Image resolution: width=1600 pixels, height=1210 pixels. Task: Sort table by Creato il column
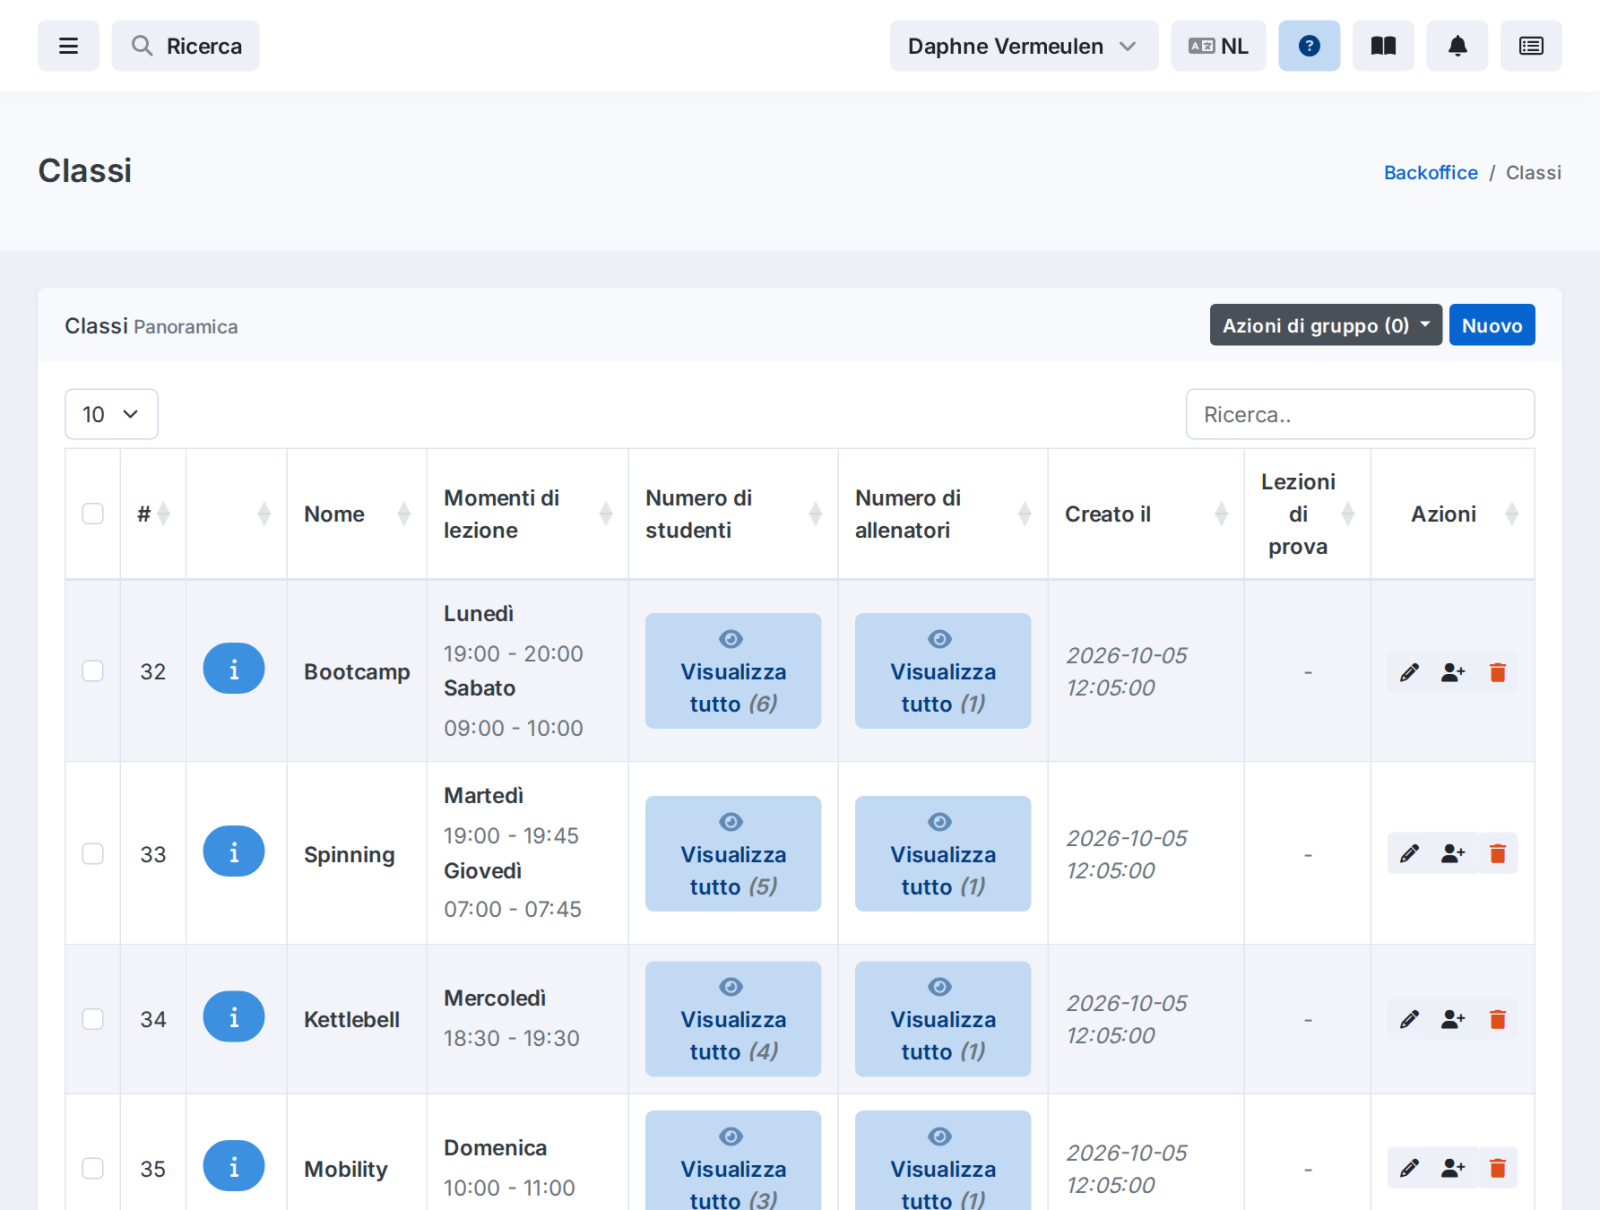pos(1146,514)
